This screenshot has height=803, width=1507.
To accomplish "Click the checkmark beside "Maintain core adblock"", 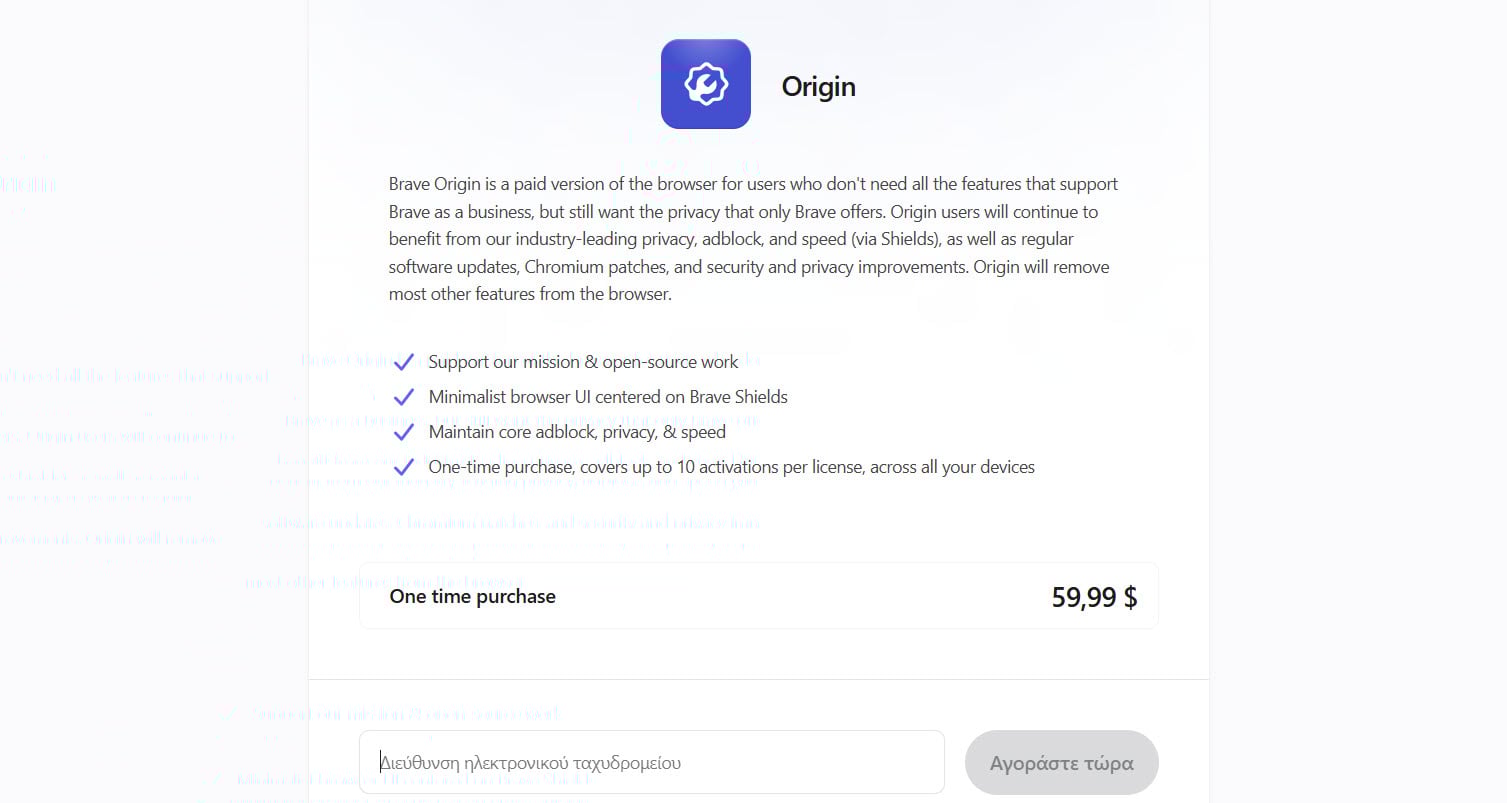I will (x=404, y=432).
